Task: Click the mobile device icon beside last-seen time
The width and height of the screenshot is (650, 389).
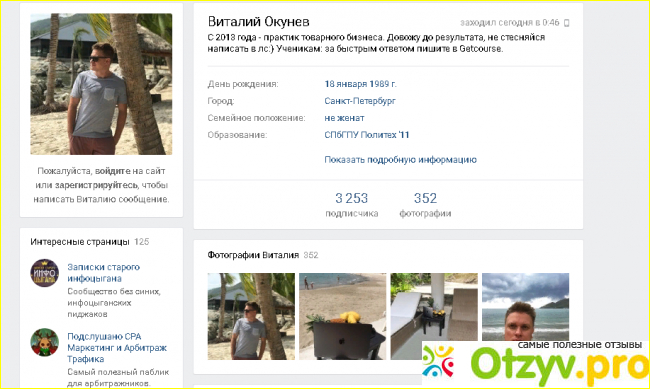Action: coord(567,23)
